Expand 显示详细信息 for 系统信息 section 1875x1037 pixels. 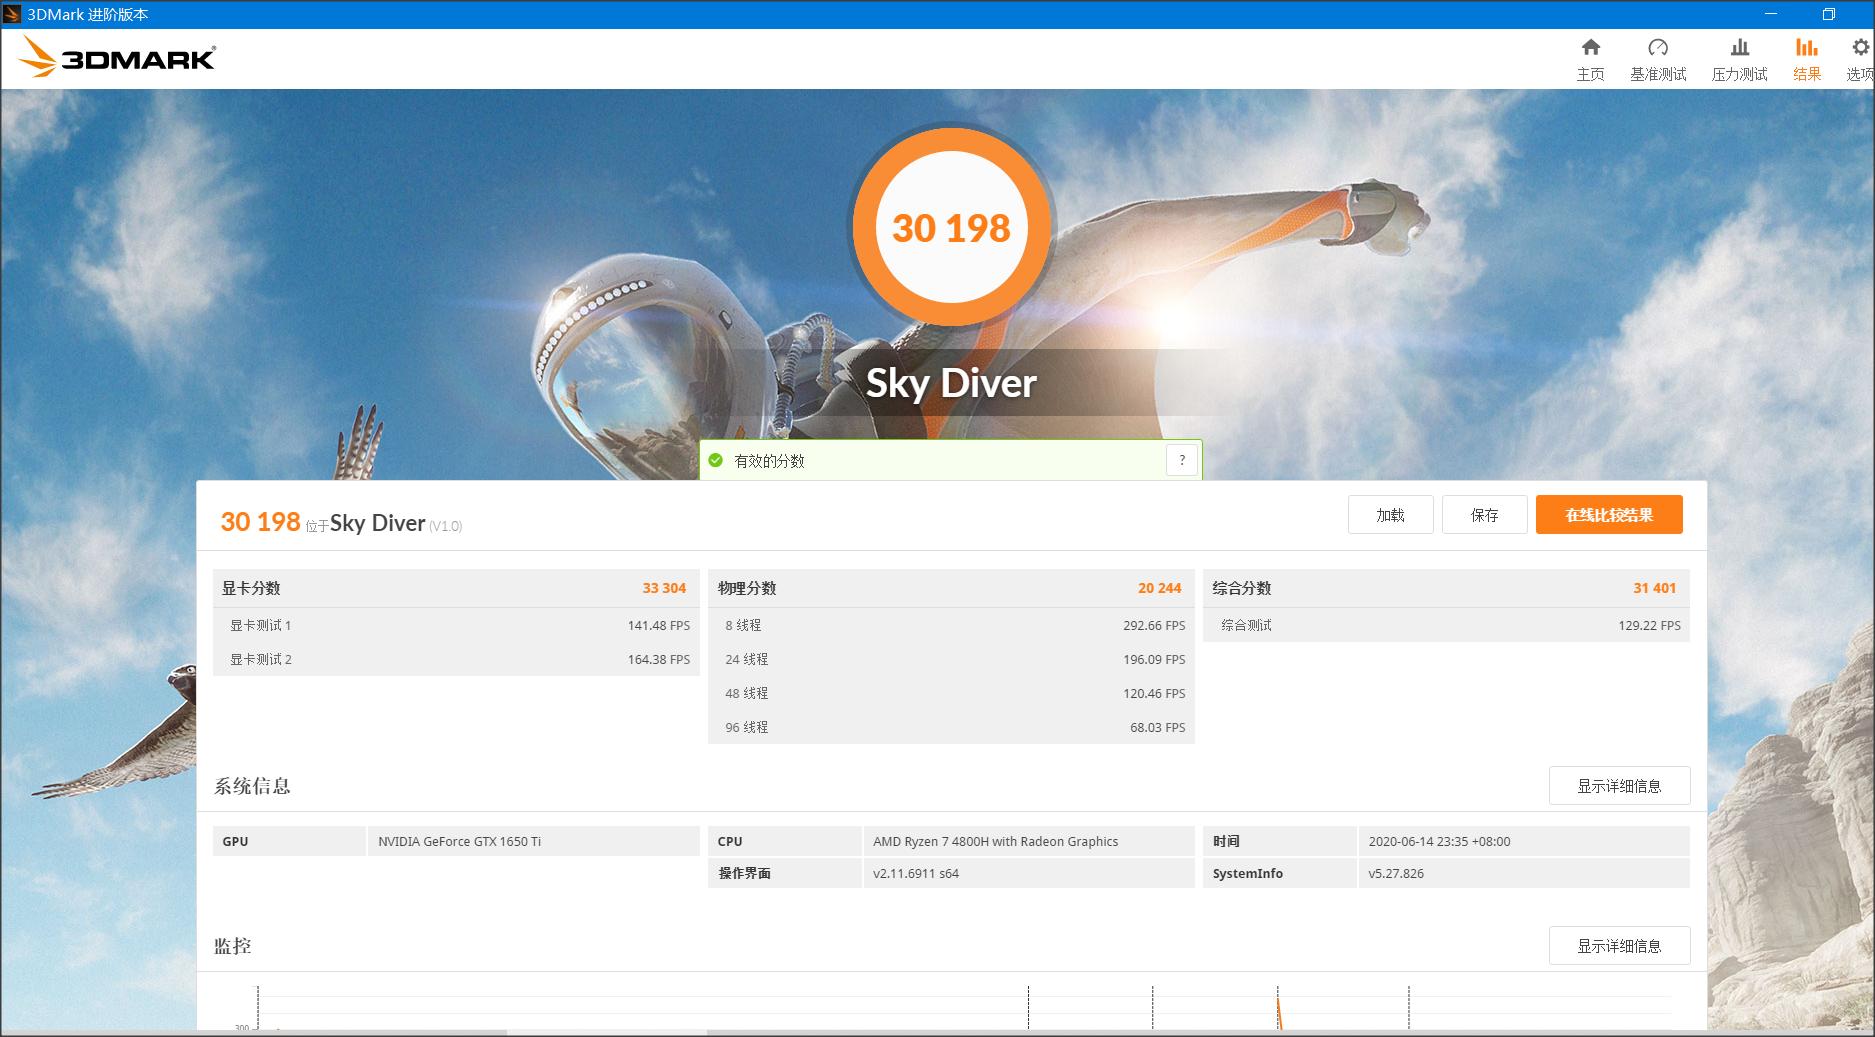coord(1619,786)
